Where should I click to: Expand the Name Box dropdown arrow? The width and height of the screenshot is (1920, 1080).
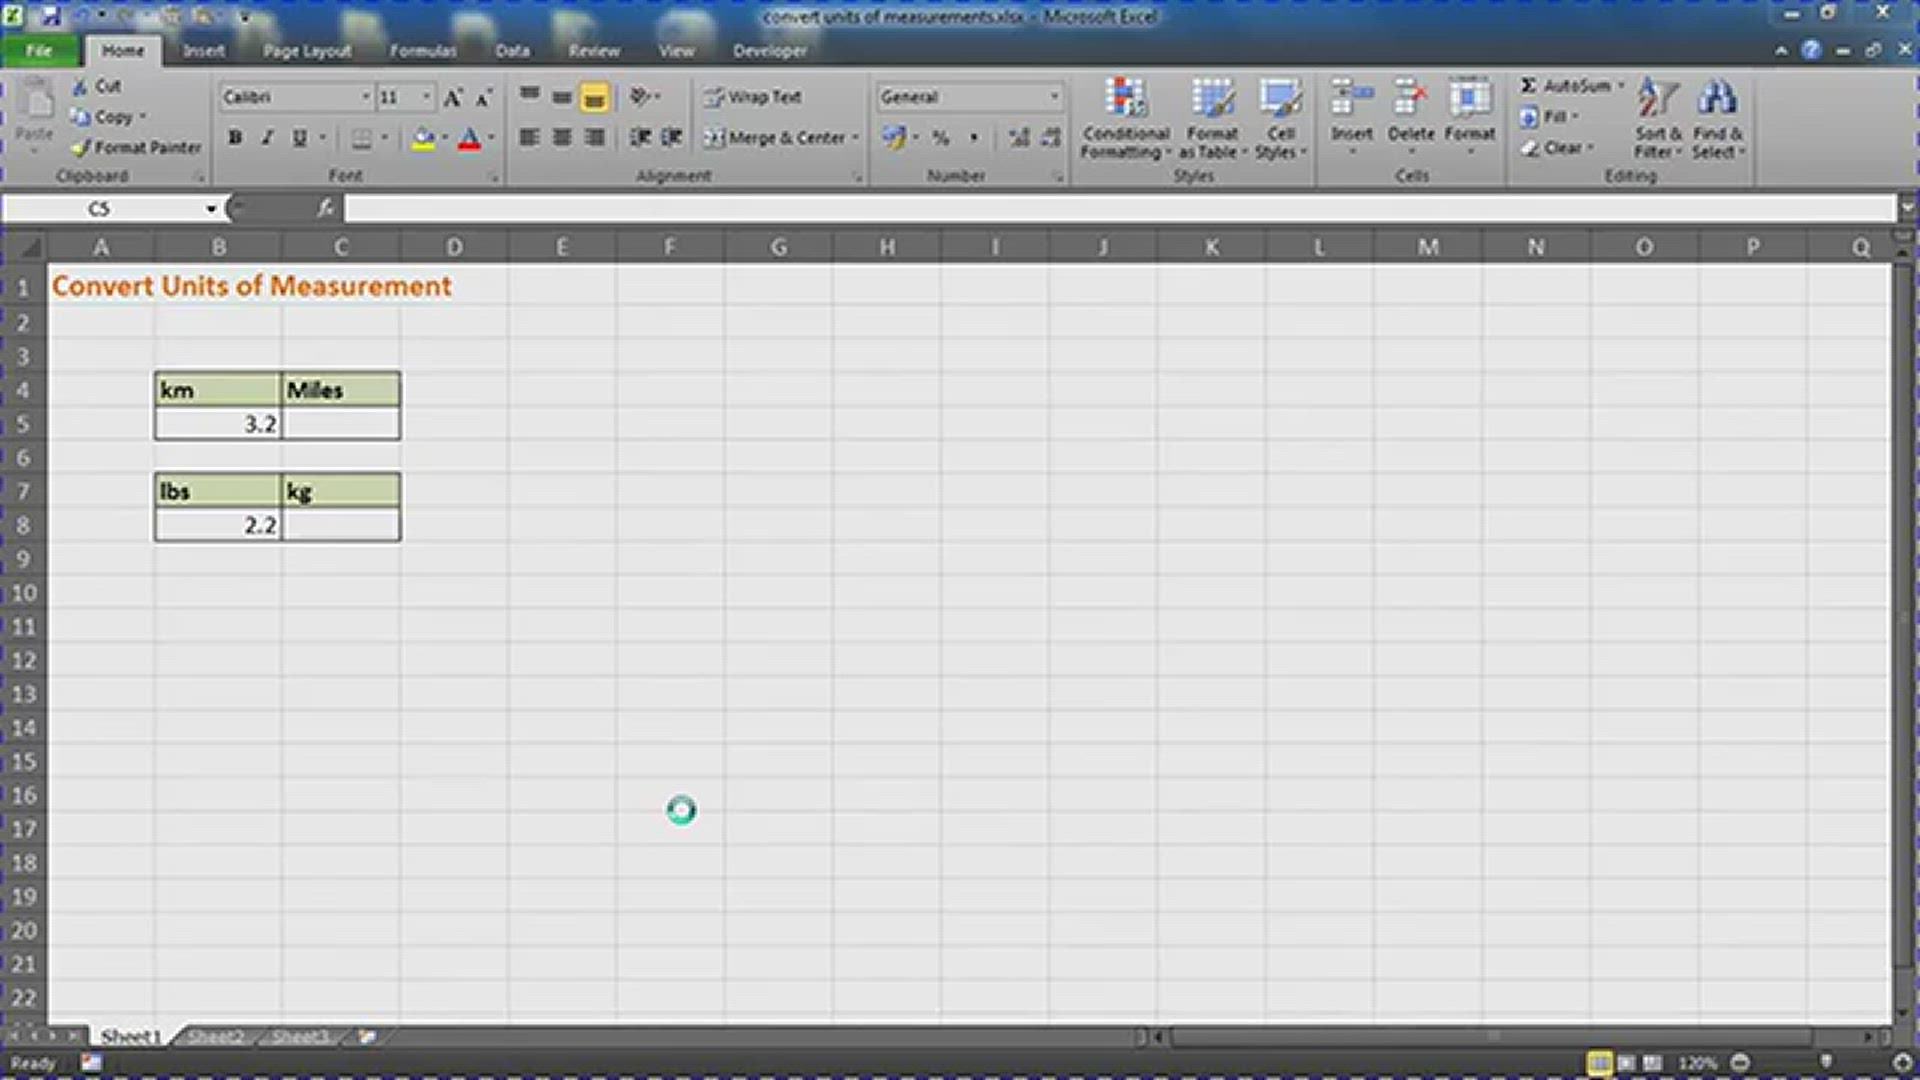click(x=211, y=209)
